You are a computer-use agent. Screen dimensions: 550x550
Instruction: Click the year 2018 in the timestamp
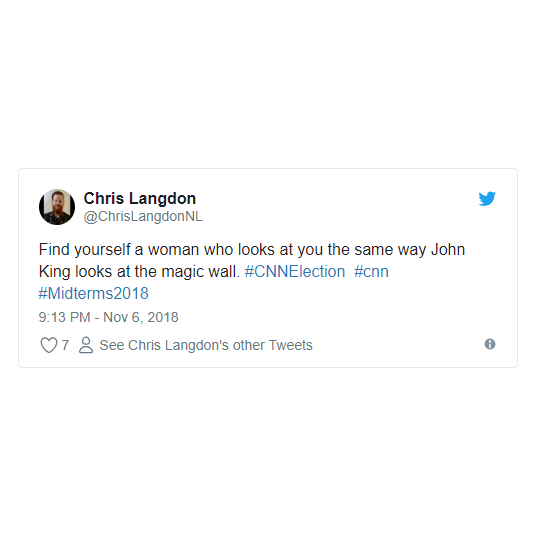[163, 317]
